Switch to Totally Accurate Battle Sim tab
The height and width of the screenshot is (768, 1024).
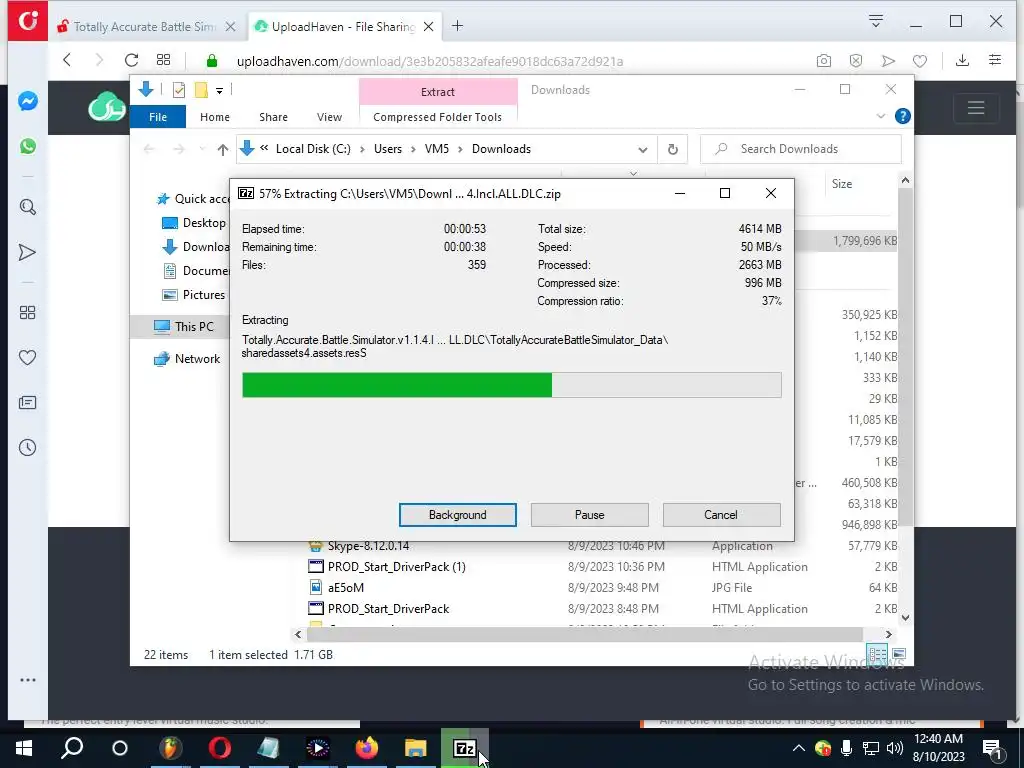[x=146, y=26]
